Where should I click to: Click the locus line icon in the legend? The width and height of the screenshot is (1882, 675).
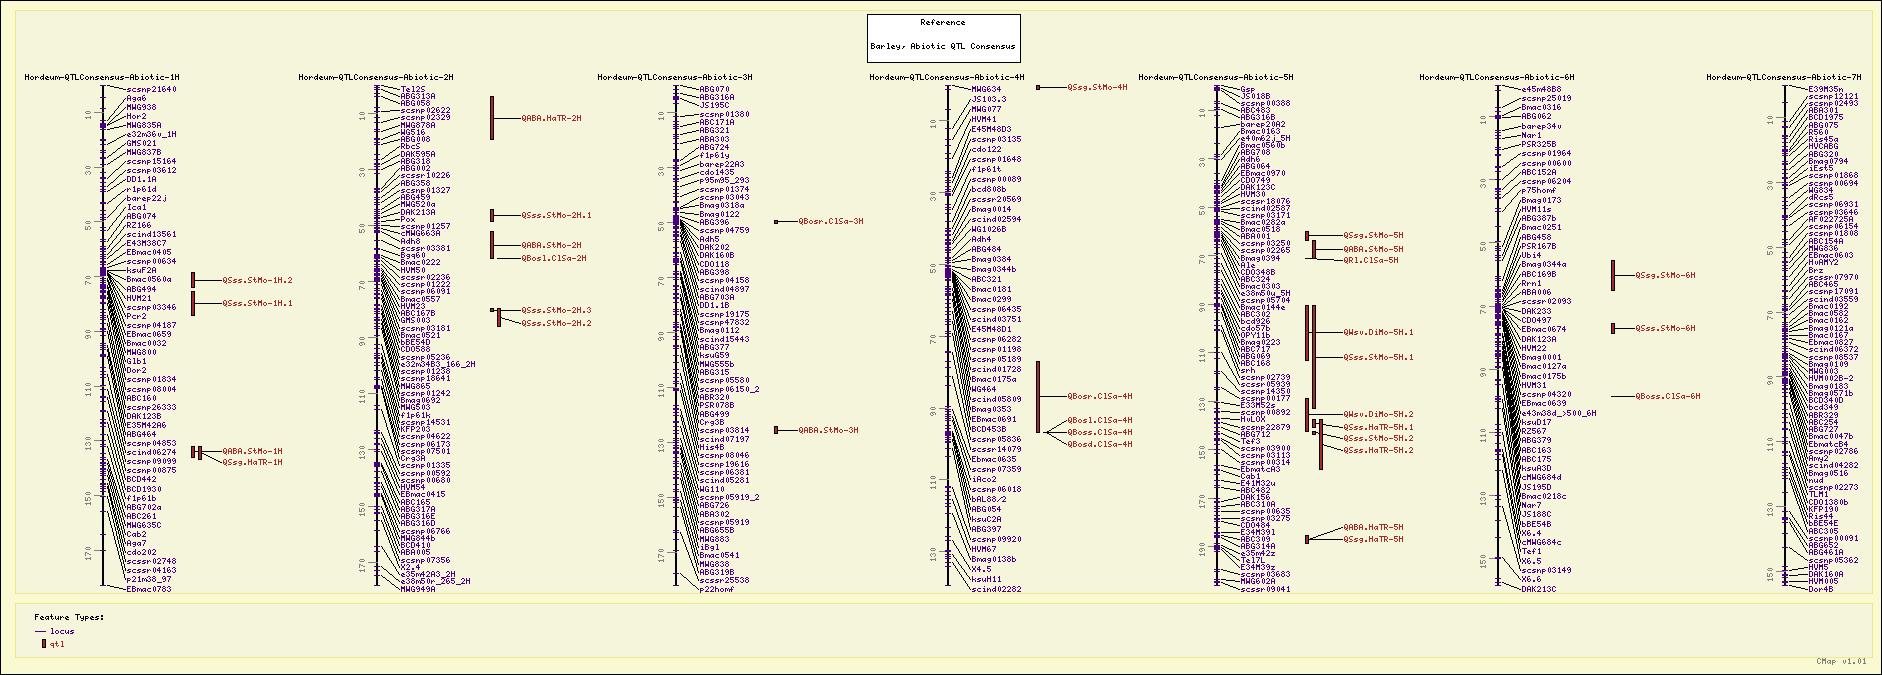point(40,632)
